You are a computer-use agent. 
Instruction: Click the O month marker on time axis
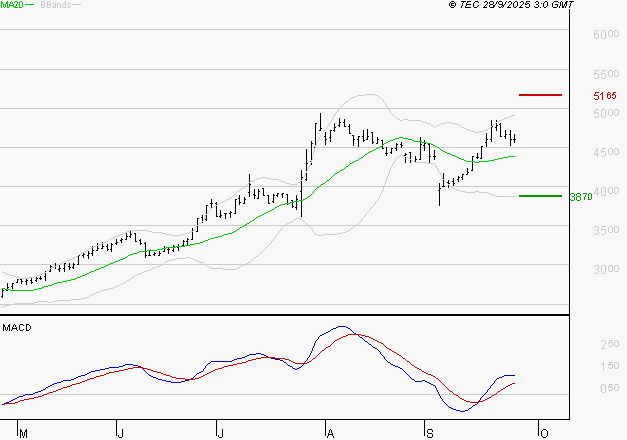(544, 434)
